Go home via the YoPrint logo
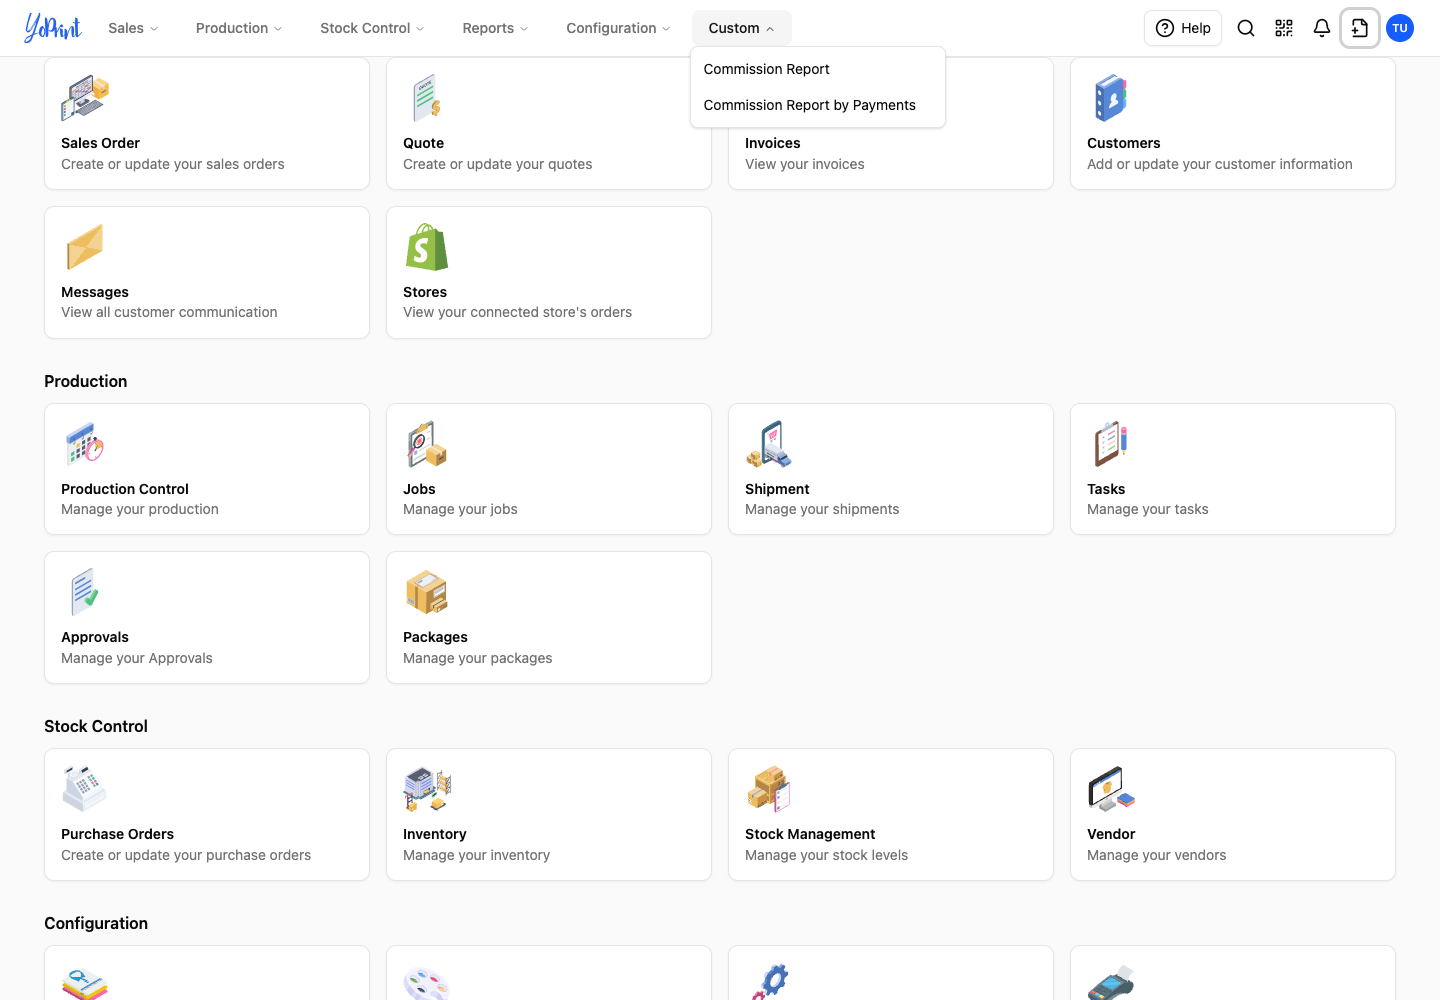The image size is (1440, 1000). [x=53, y=28]
